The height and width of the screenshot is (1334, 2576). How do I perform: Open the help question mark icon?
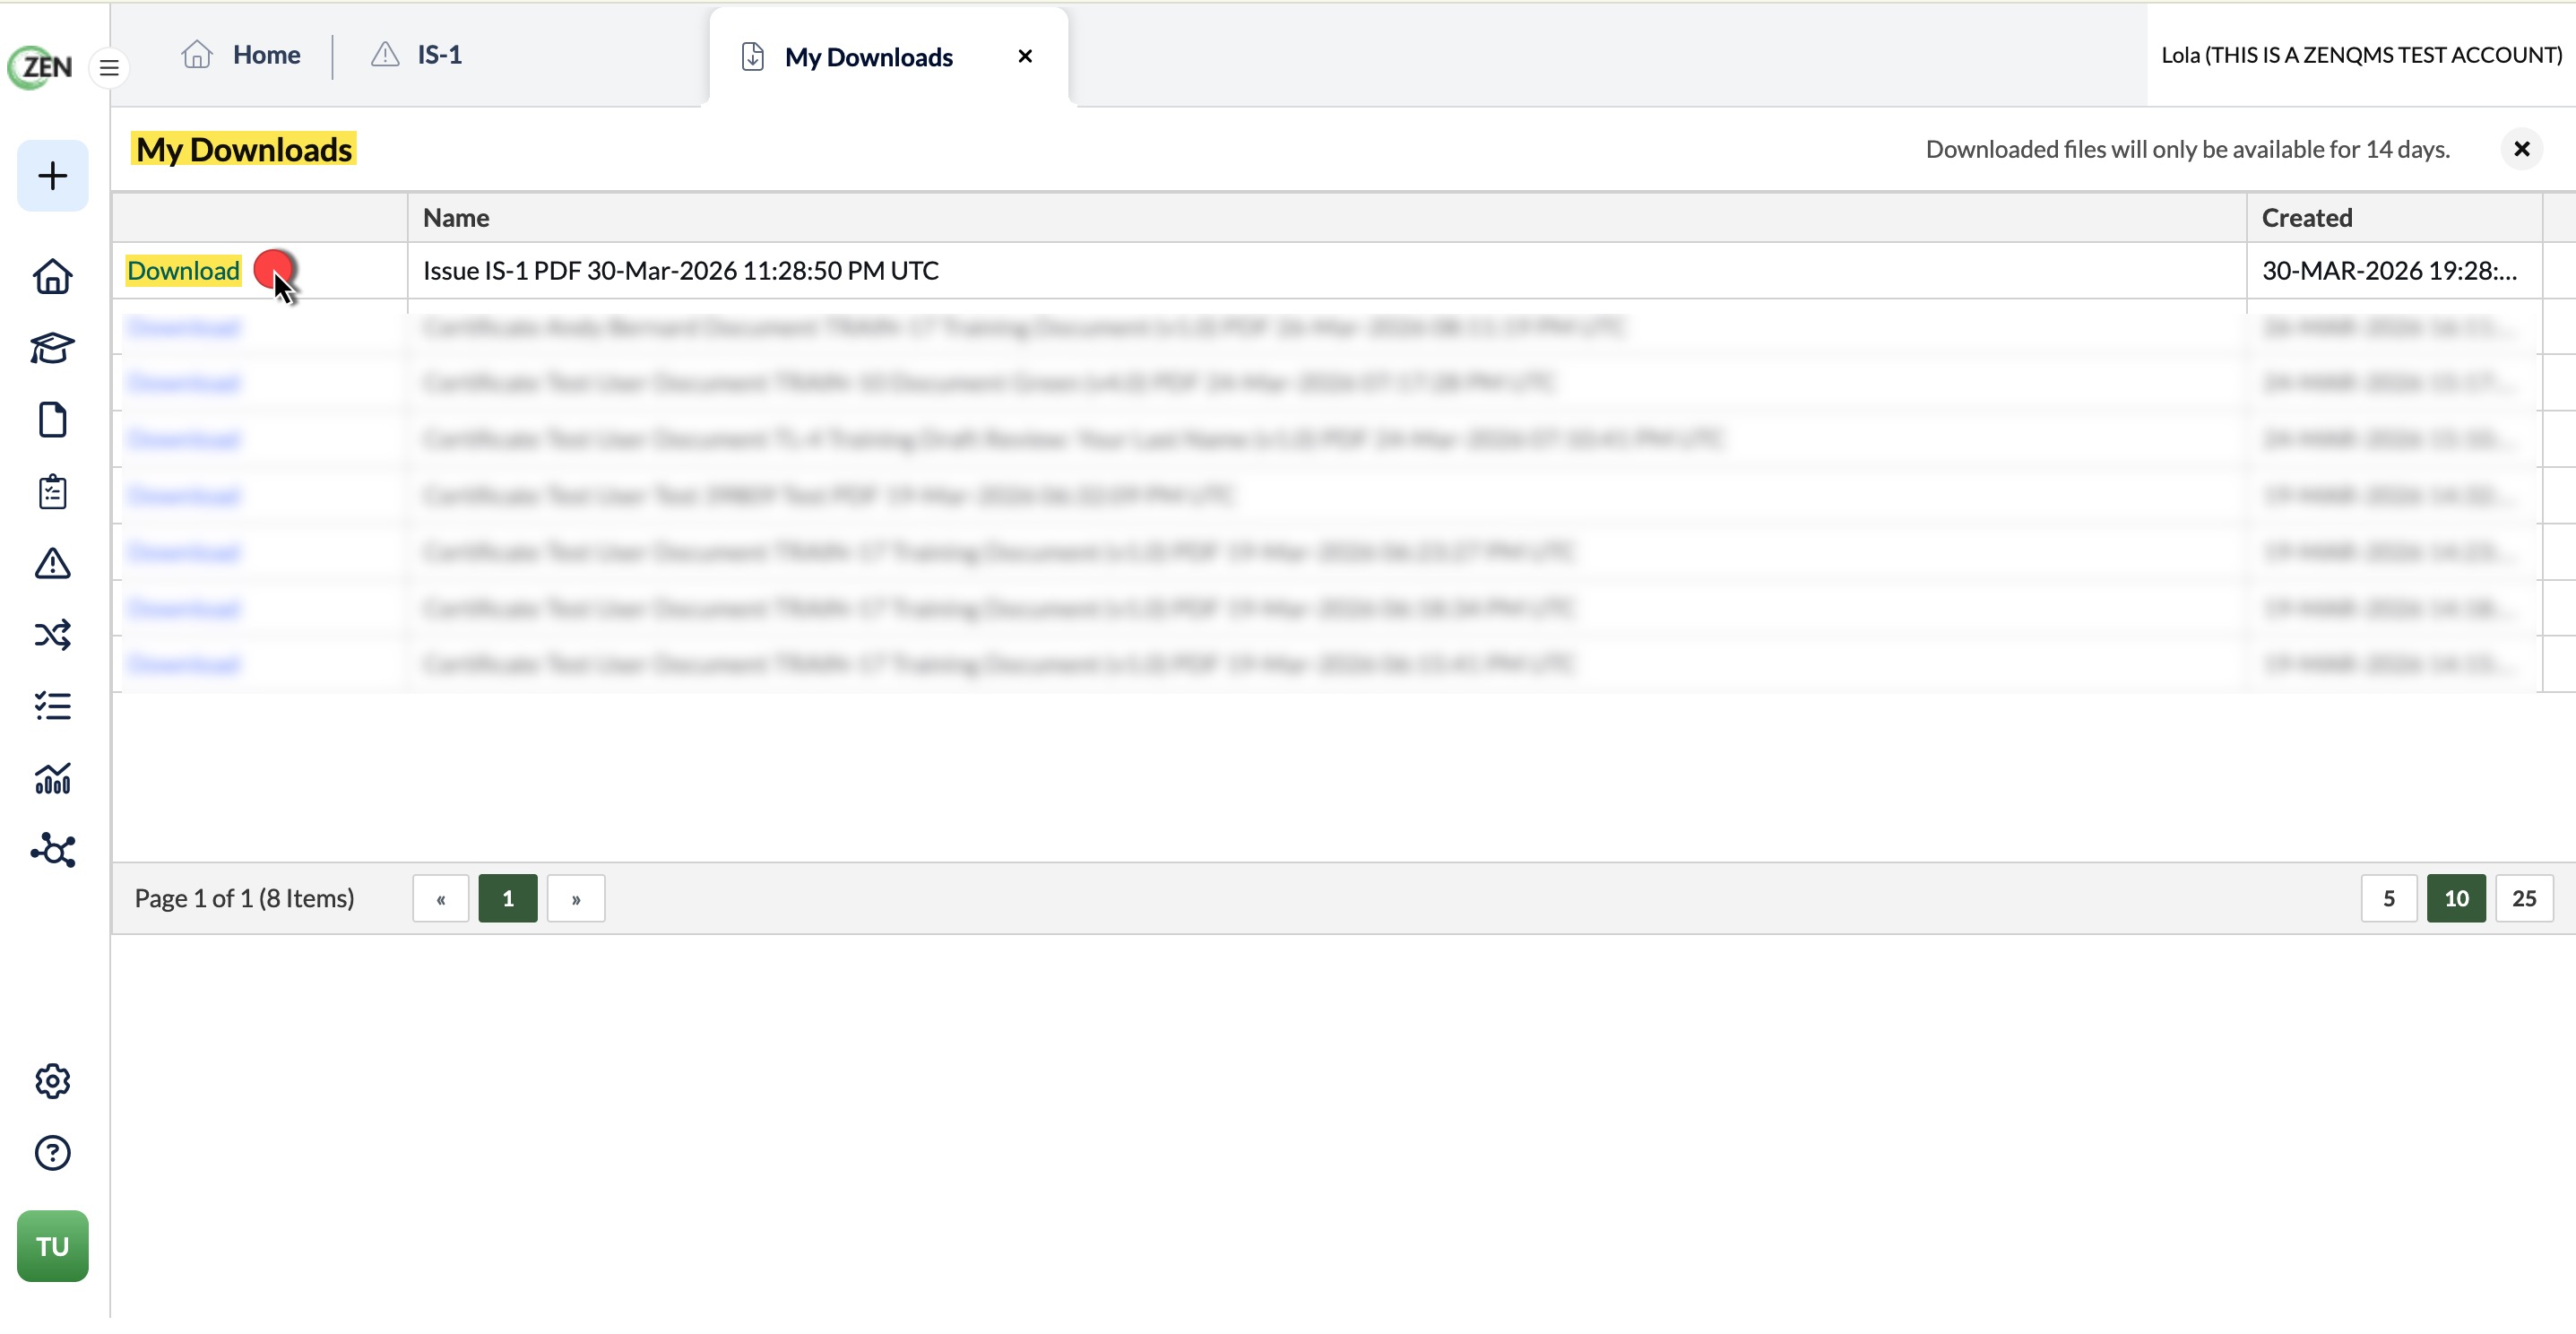pyautogui.click(x=53, y=1154)
